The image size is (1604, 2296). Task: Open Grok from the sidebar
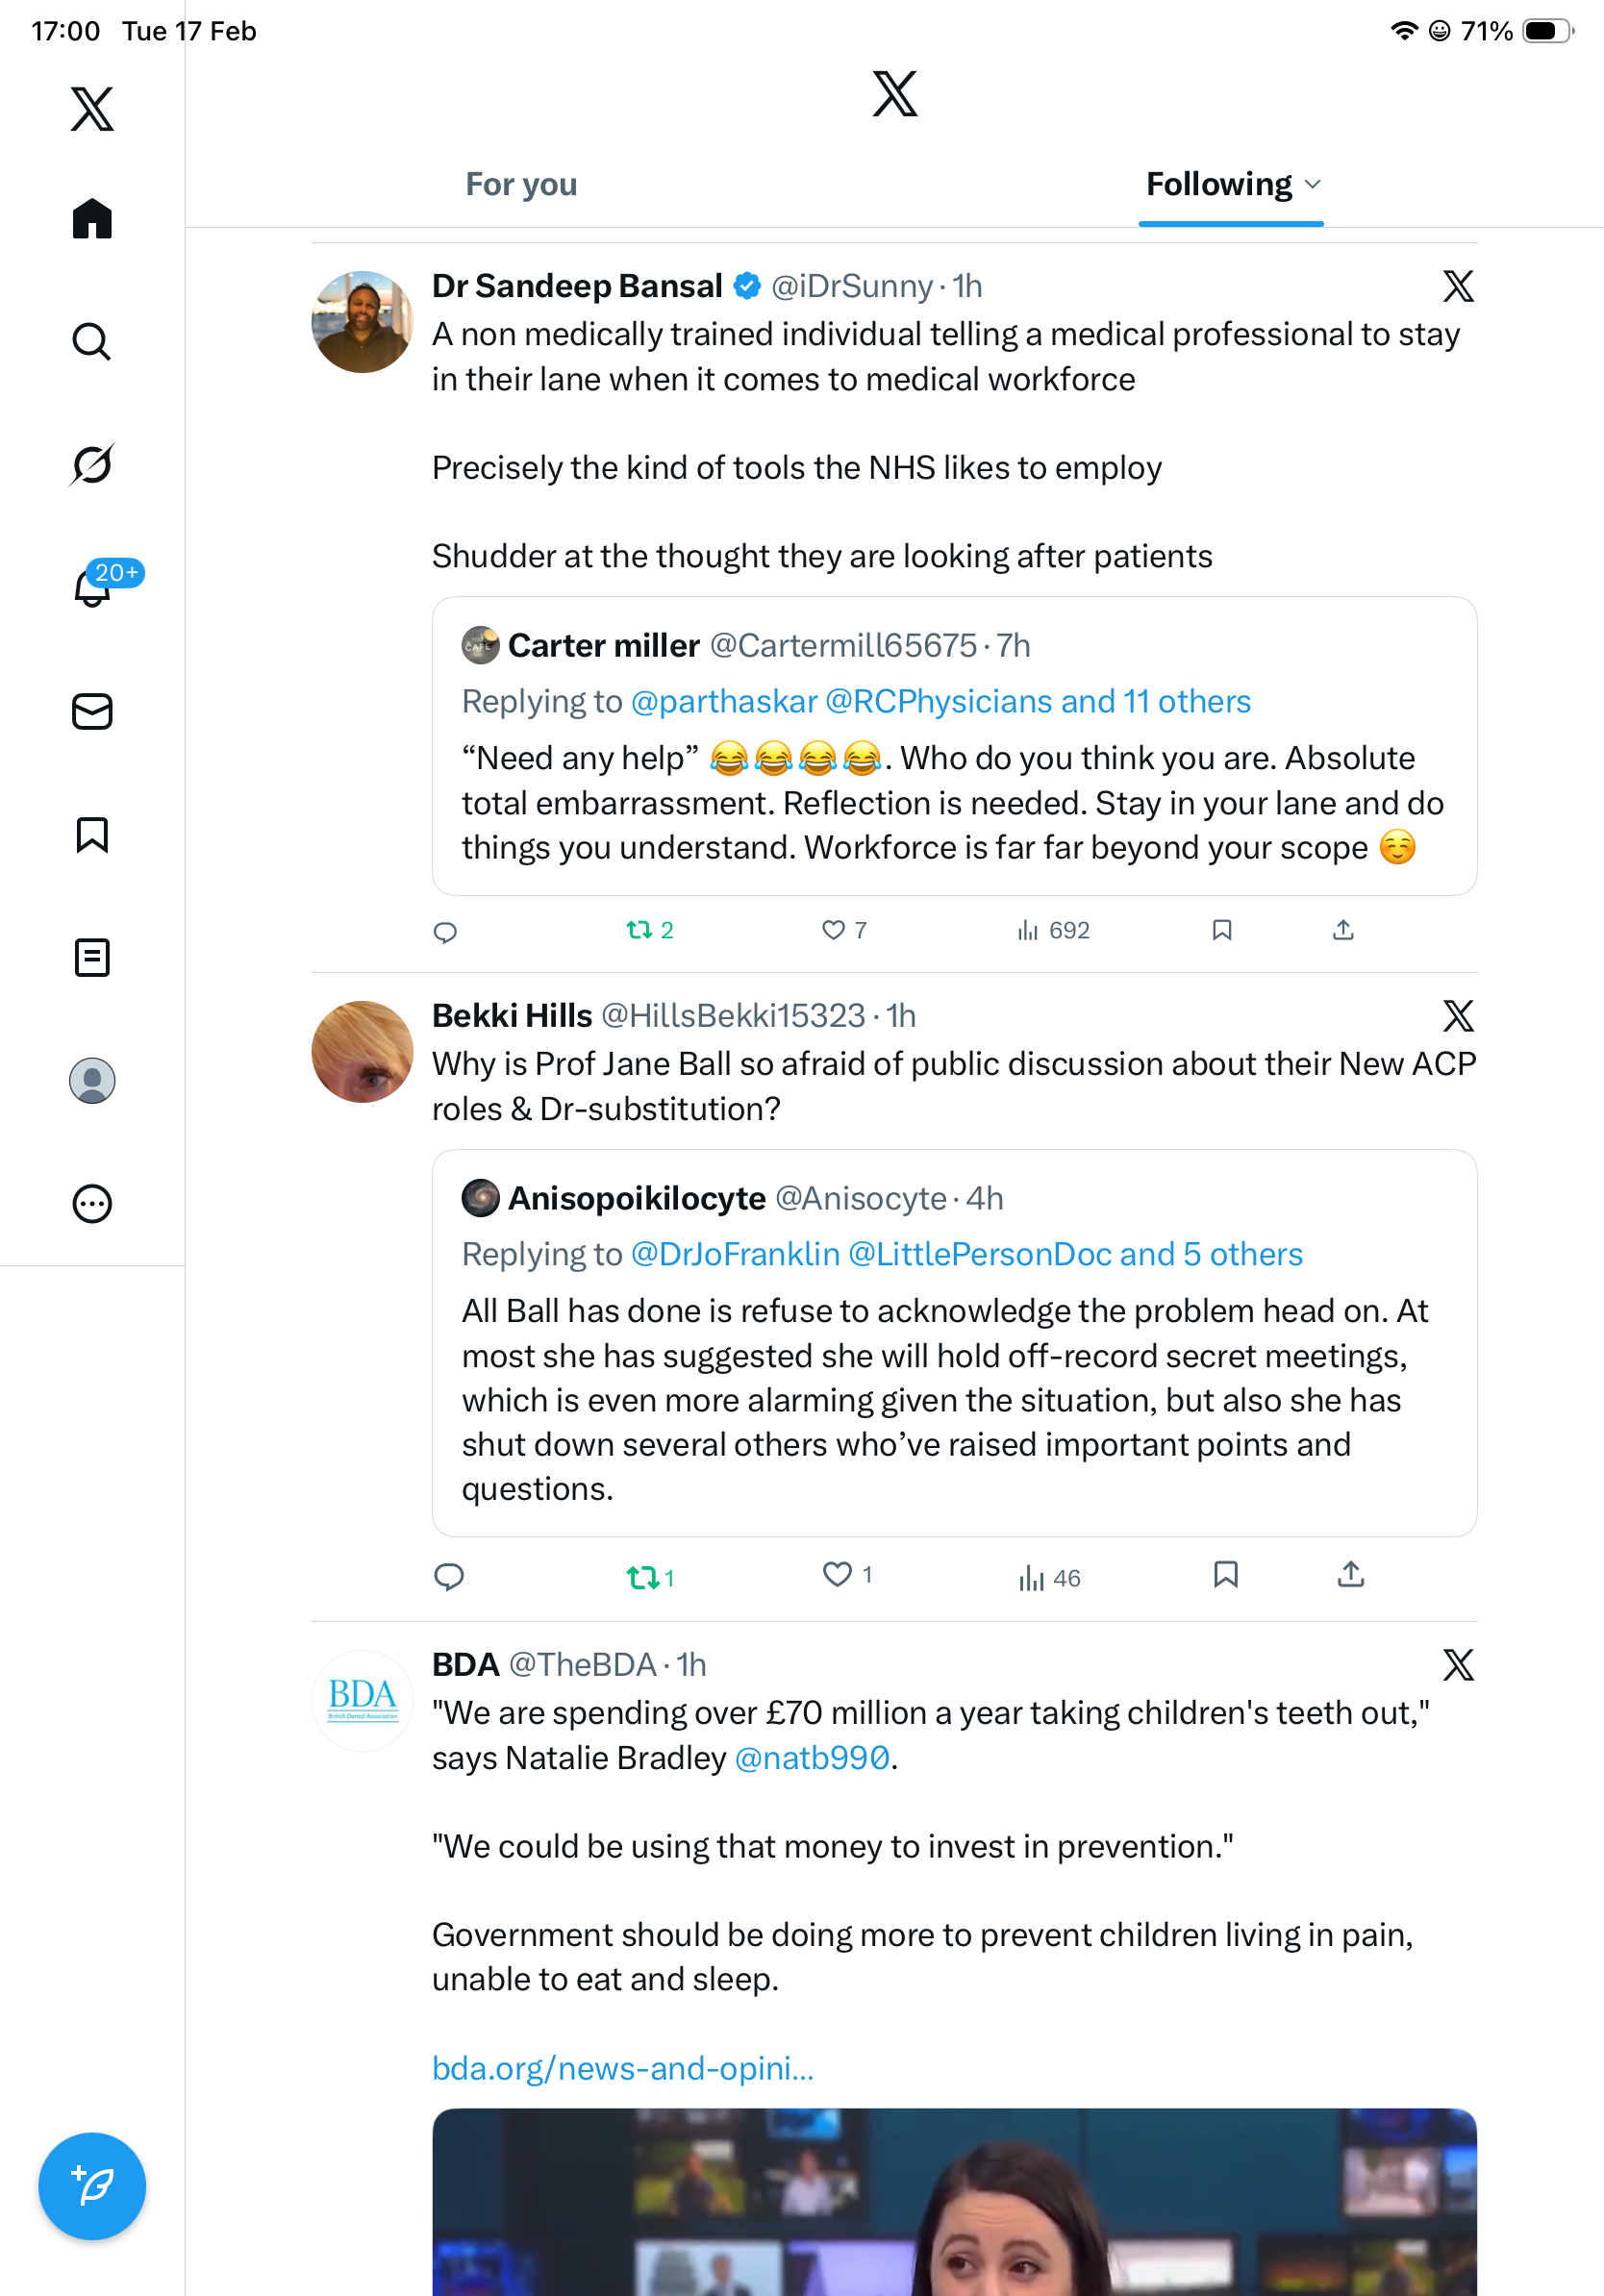pyautogui.click(x=92, y=464)
